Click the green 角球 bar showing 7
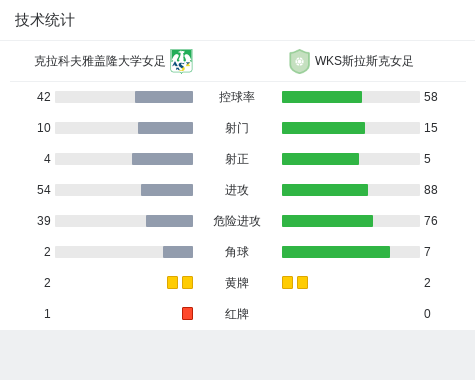This screenshot has width=475, height=380. click(x=336, y=252)
